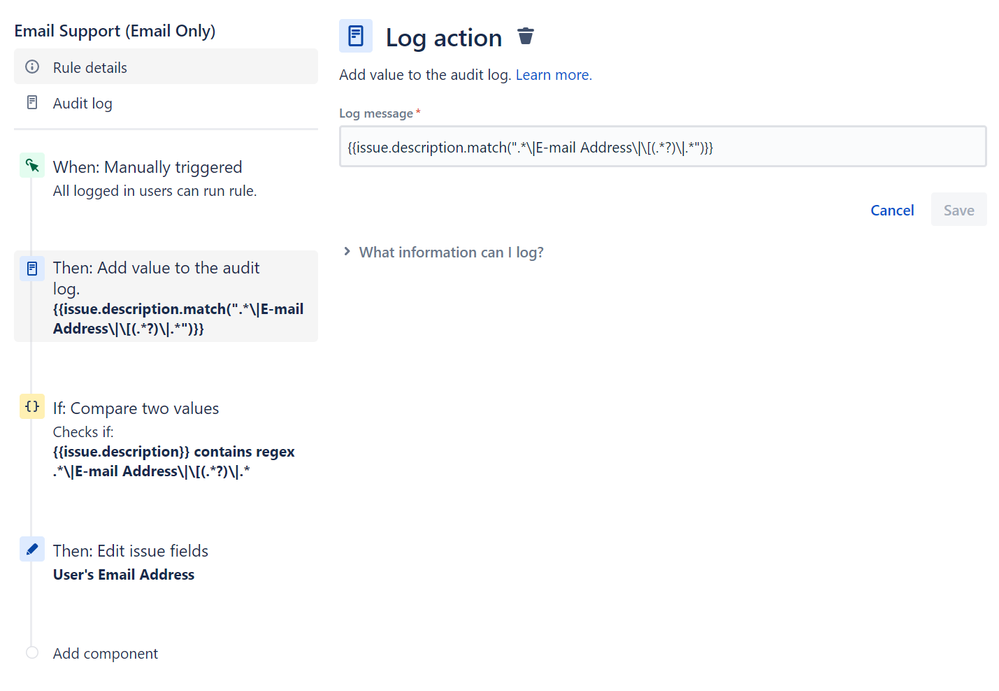Select the audit log action step icon
The height and width of the screenshot is (691, 999).
tap(32, 269)
